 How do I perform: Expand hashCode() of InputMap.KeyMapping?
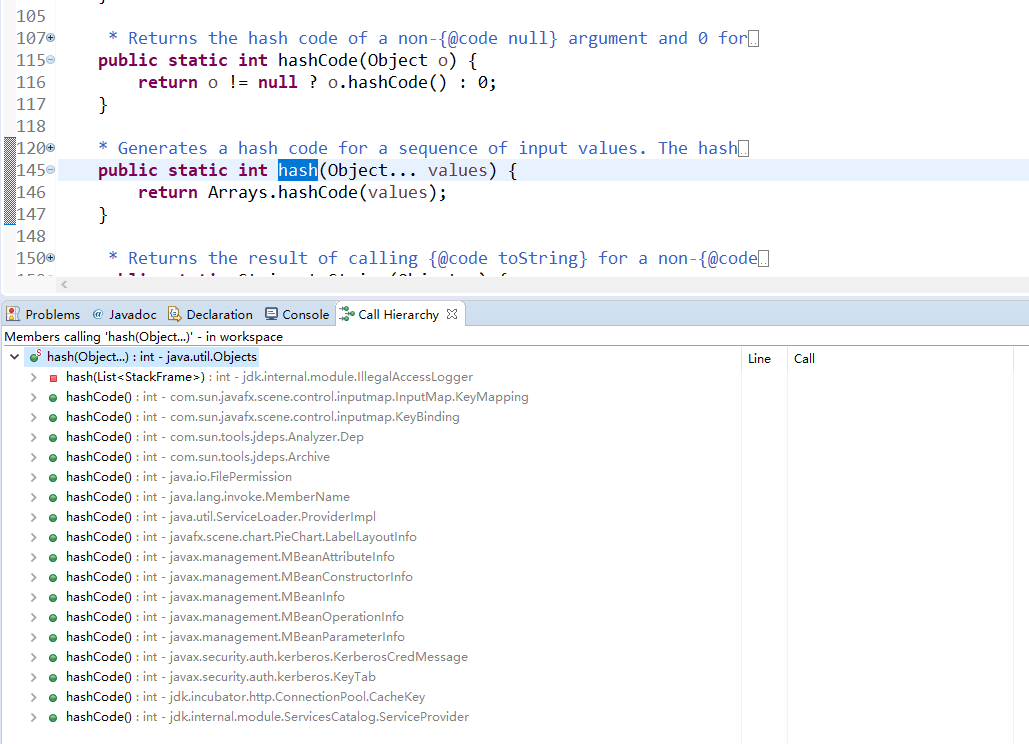coord(33,397)
